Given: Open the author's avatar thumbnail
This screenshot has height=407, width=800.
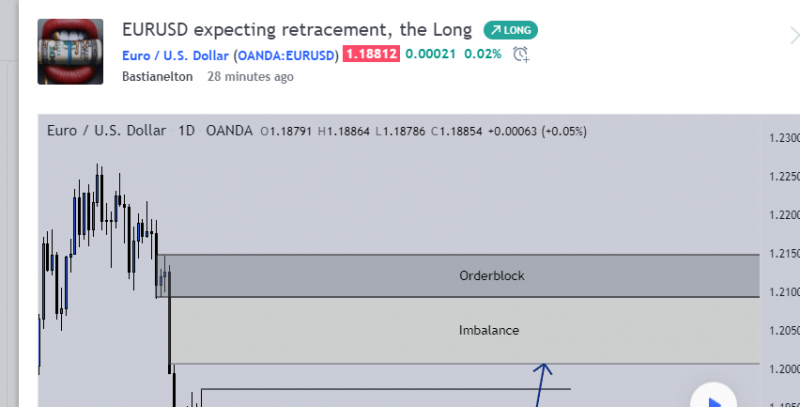Looking at the screenshot, I should (70, 52).
